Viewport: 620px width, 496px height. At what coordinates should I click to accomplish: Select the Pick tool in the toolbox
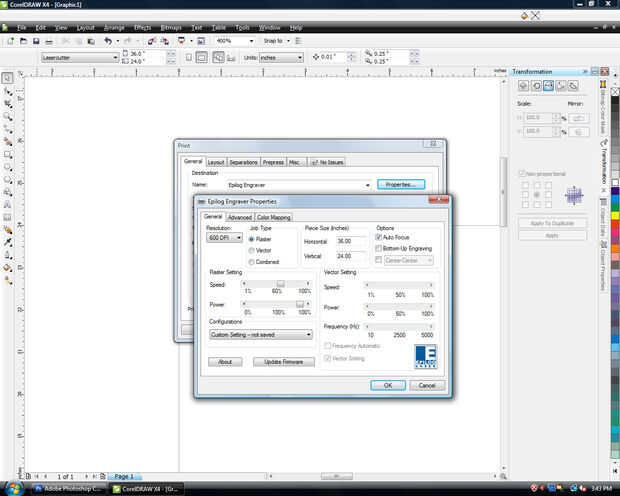7,78
